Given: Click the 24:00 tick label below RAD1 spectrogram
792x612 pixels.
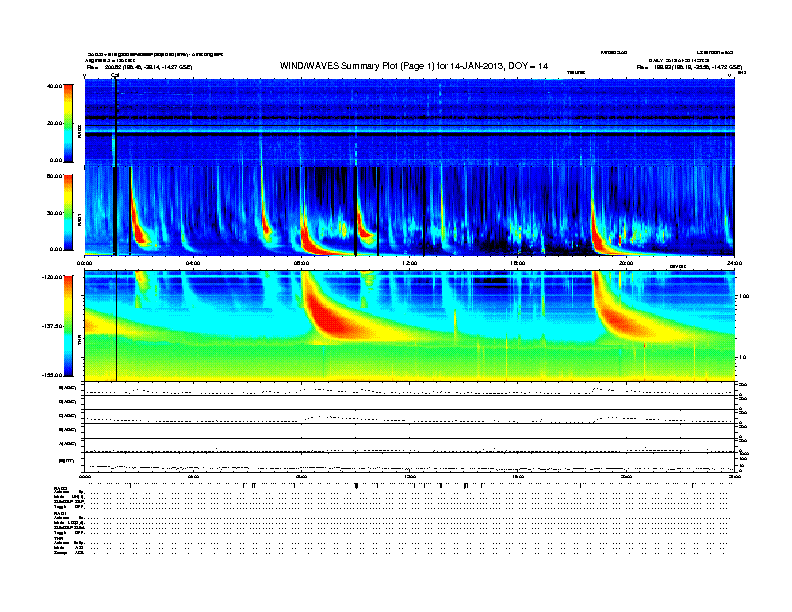Looking at the screenshot, I should [x=734, y=263].
